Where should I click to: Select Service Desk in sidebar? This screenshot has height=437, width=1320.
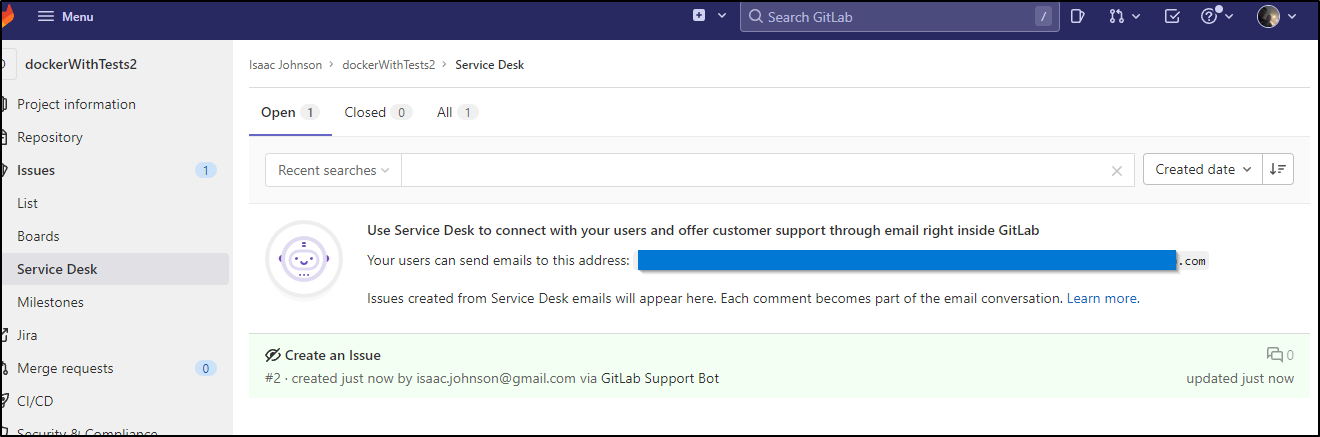[114, 269]
